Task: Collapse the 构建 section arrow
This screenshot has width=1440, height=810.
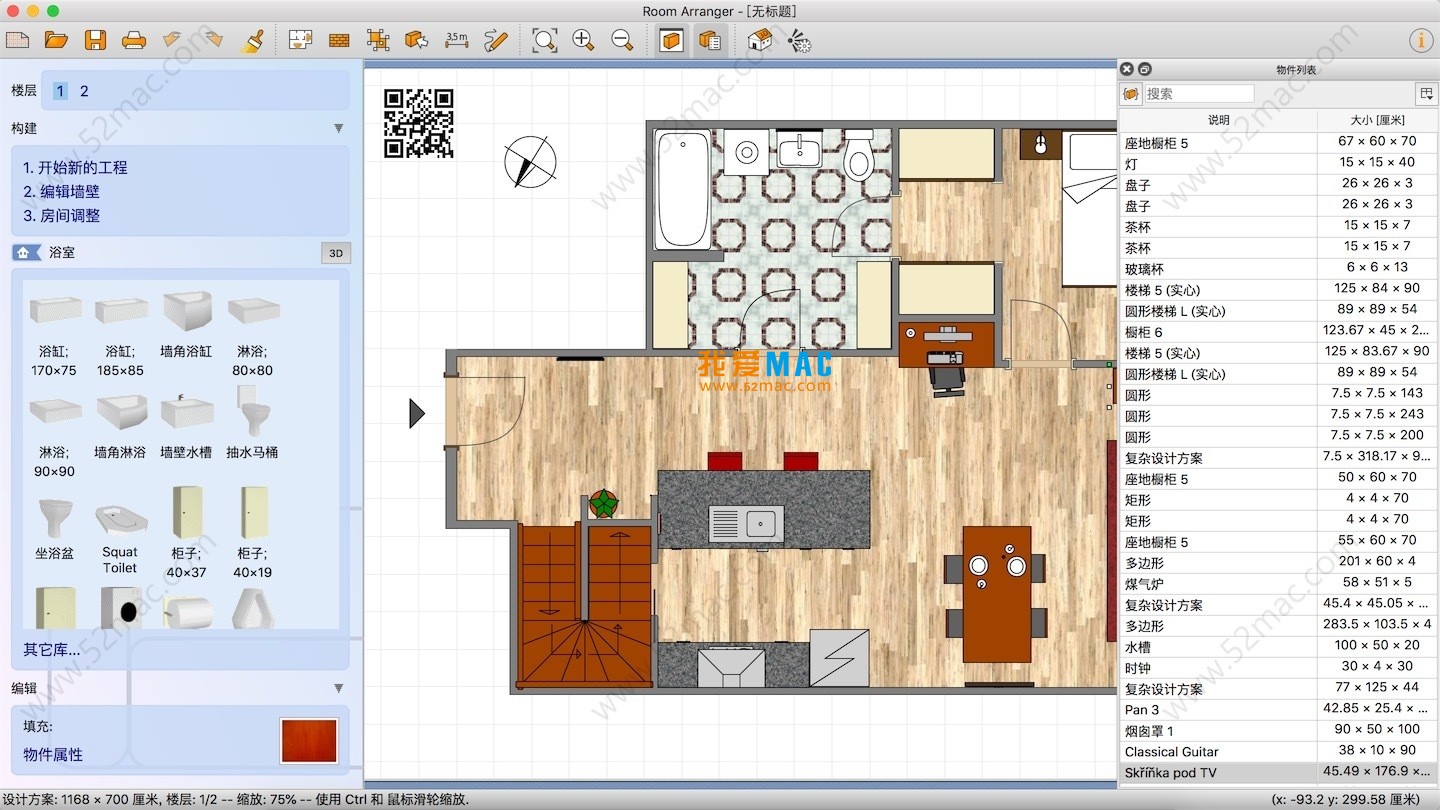Action: [x=338, y=128]
